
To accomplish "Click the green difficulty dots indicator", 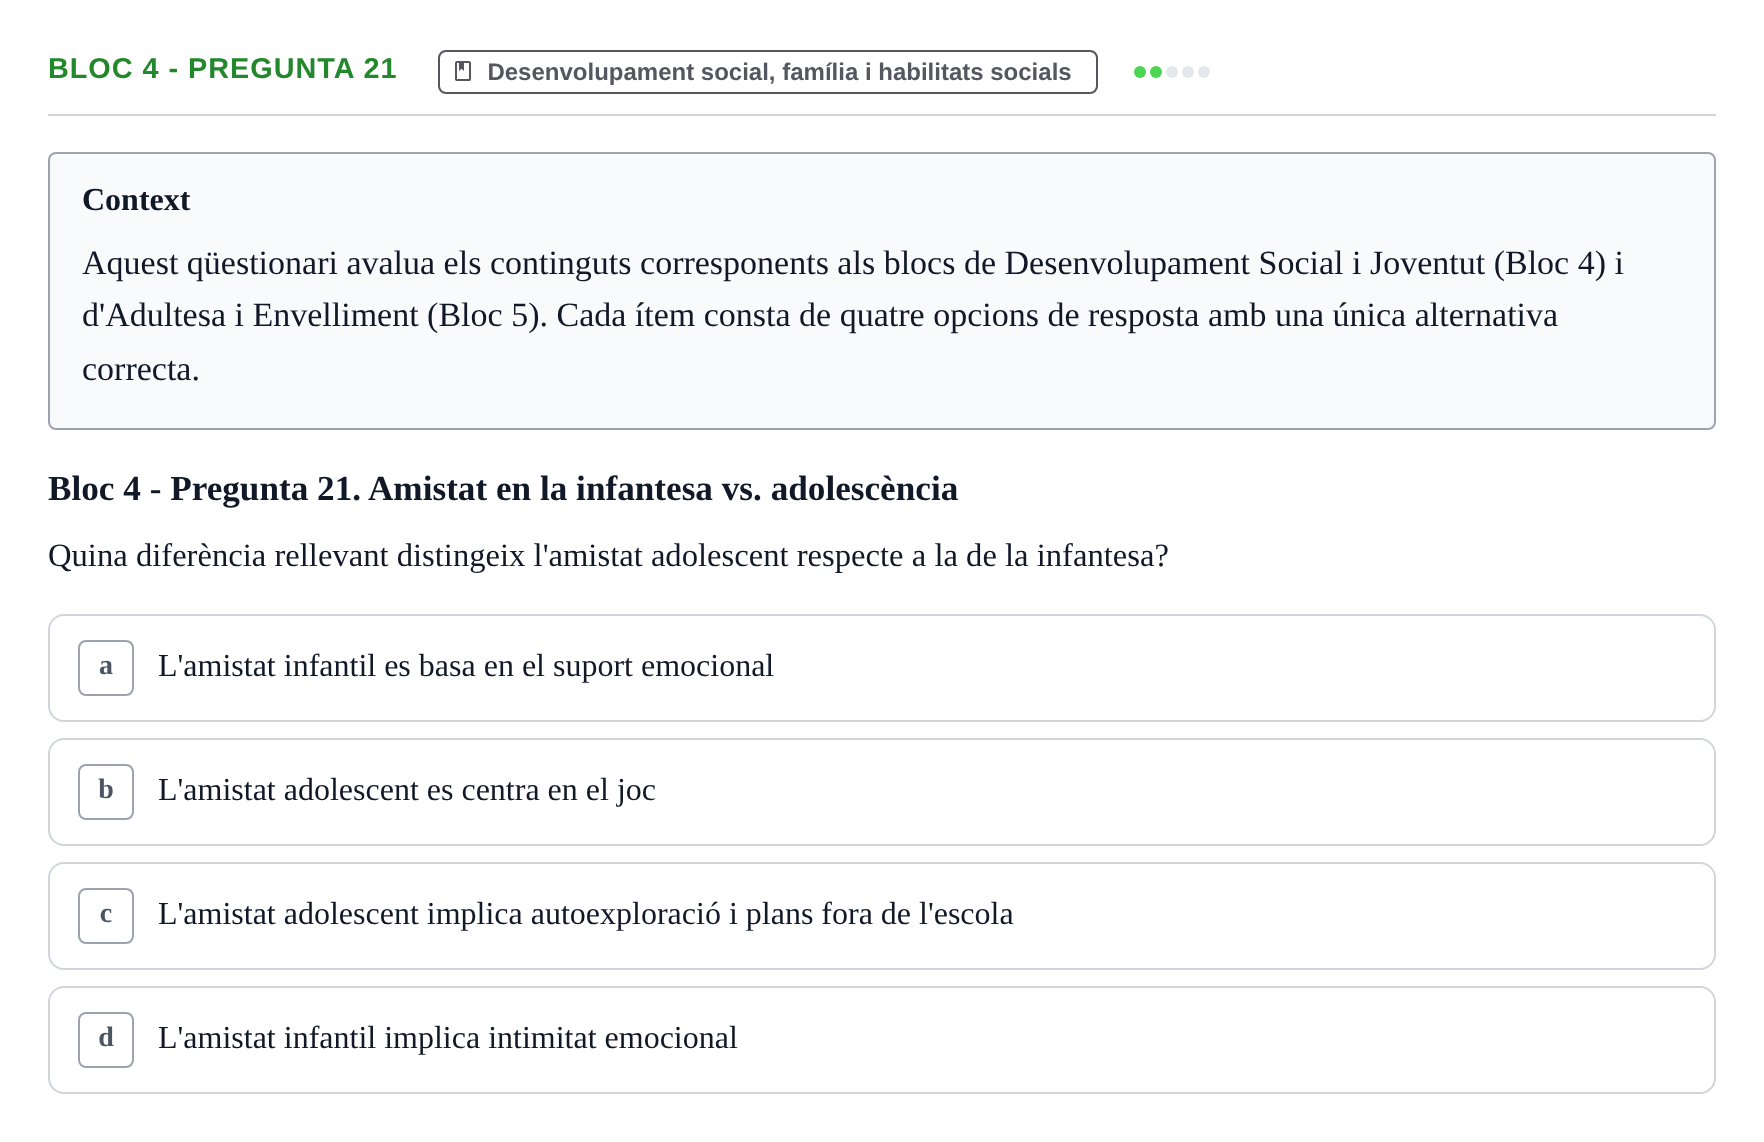I will [x=1172, y=72].
